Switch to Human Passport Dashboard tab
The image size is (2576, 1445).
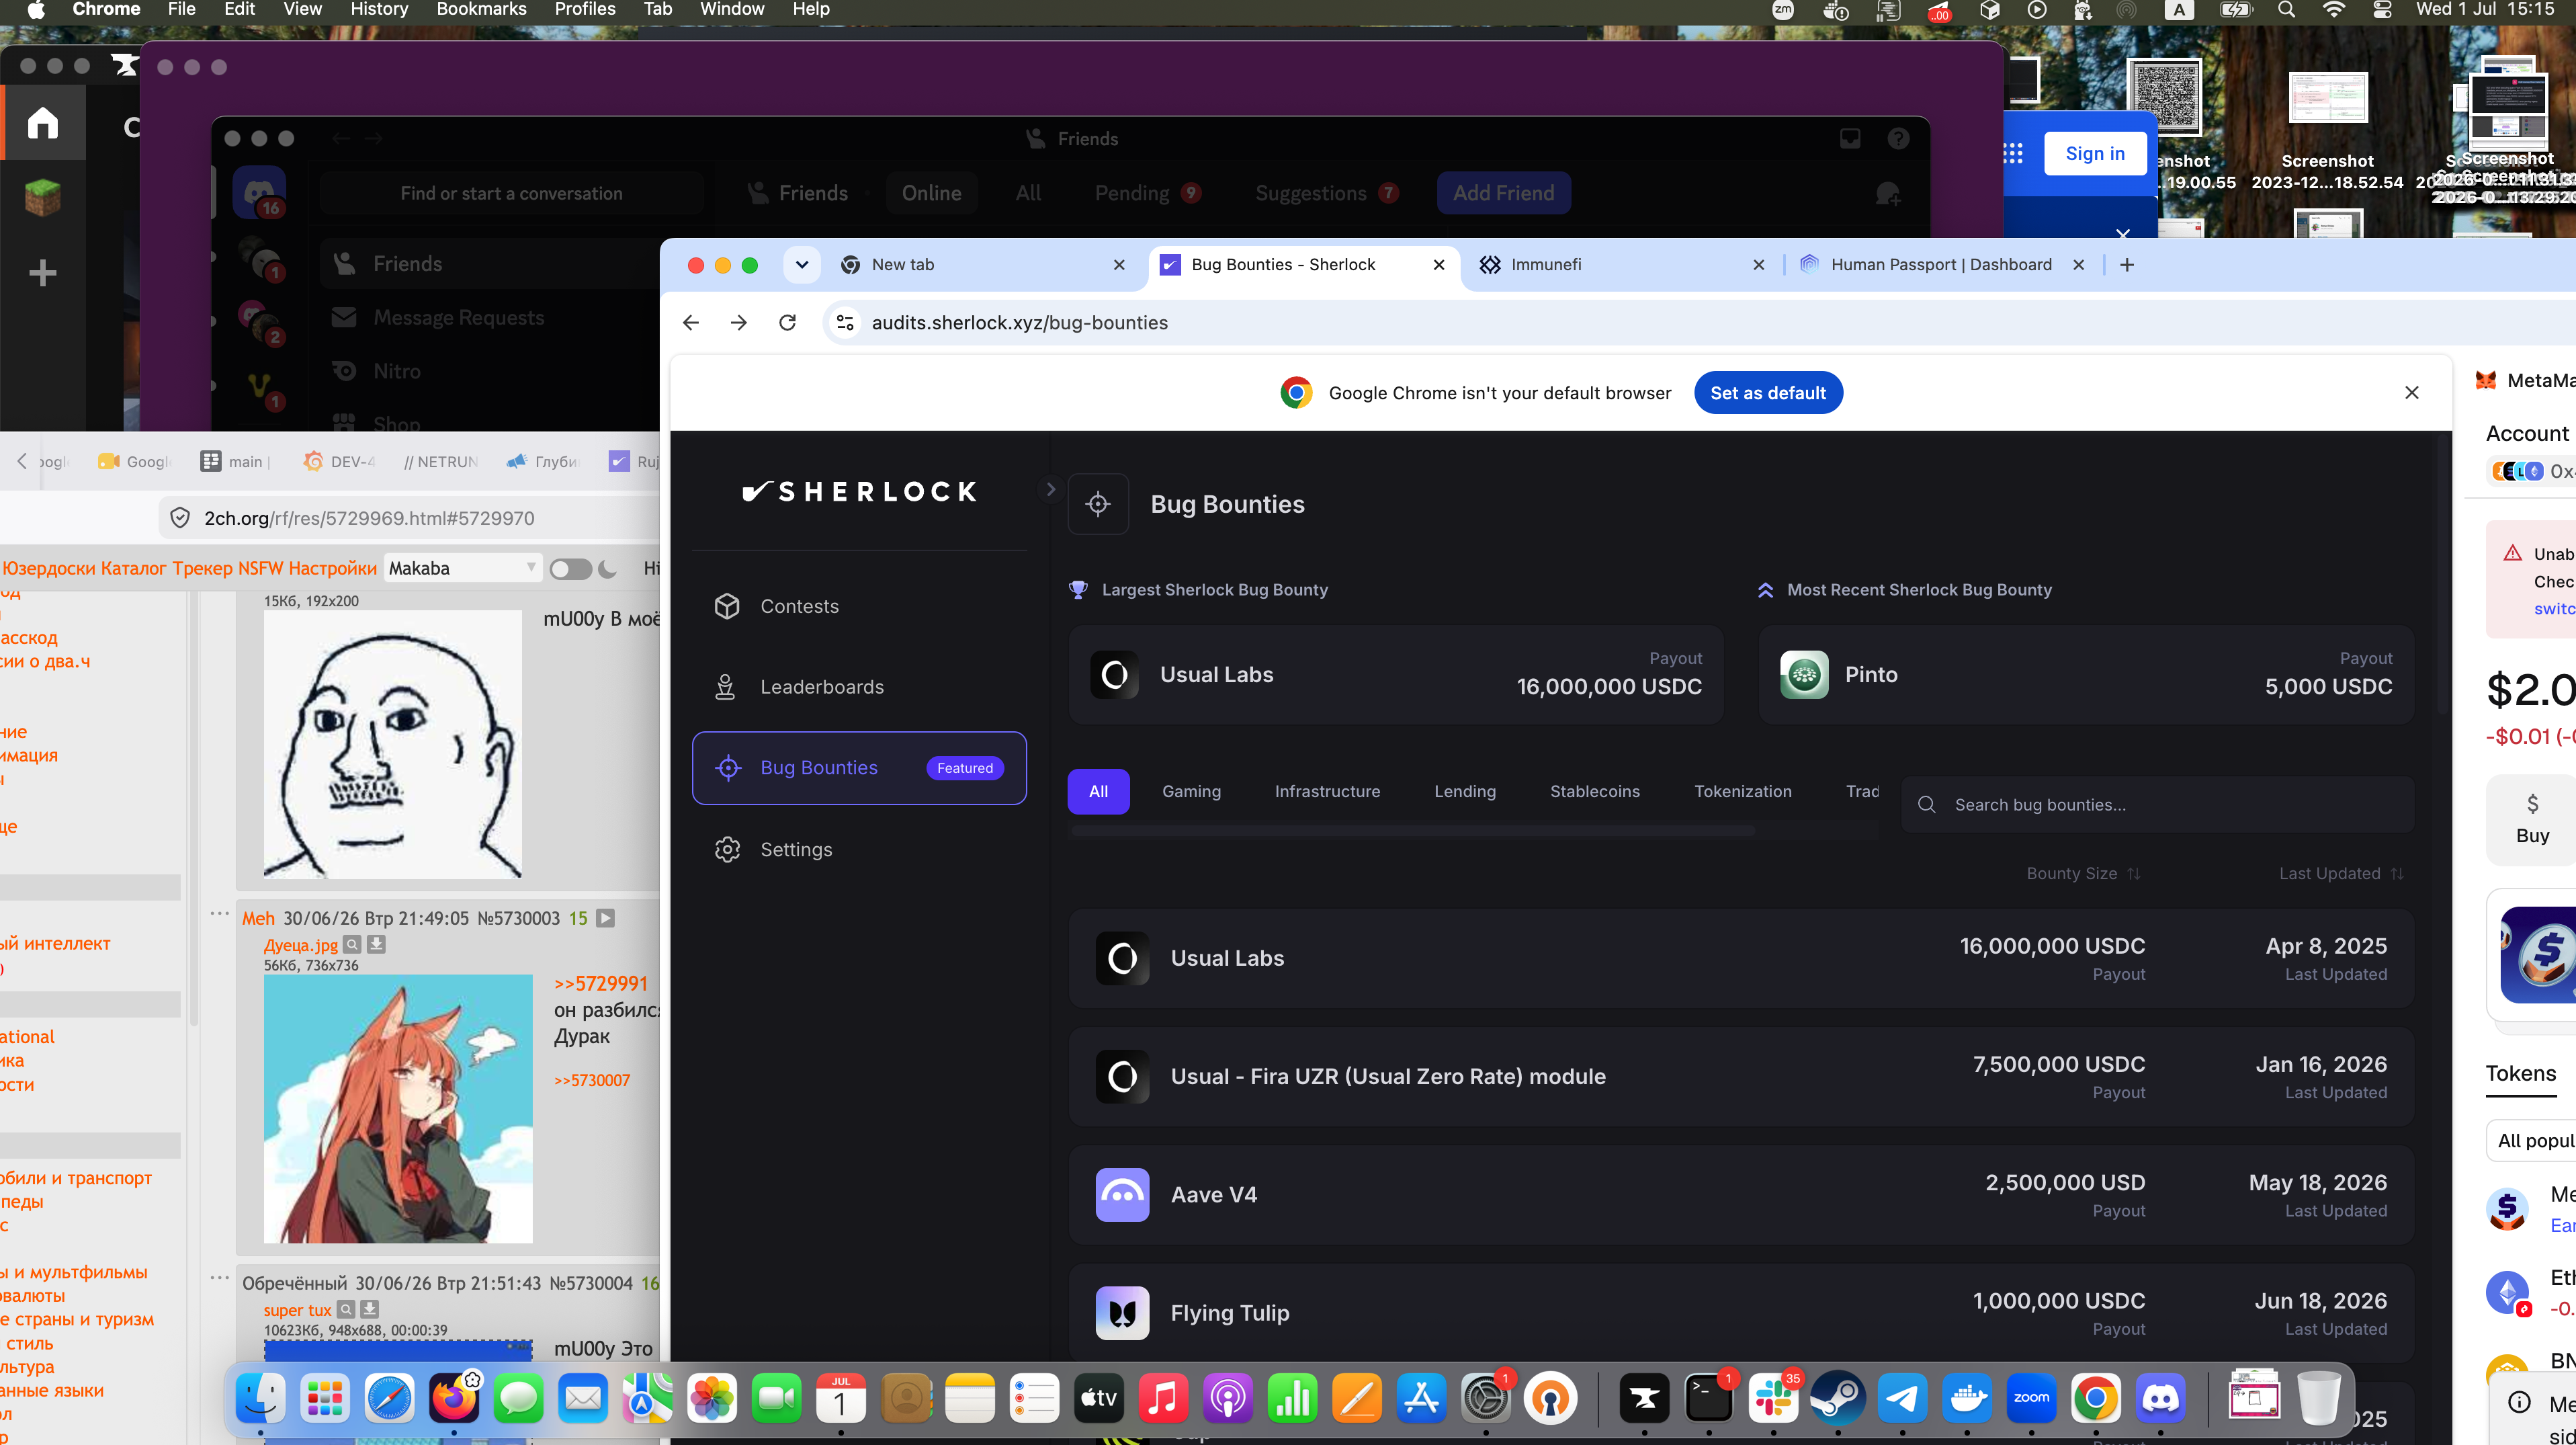[1940, 264]
